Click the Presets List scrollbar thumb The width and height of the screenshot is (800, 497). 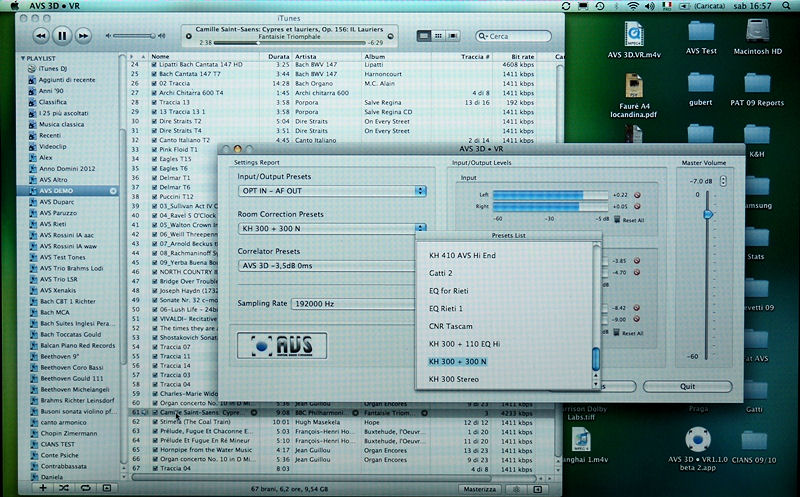pos(595,359)
